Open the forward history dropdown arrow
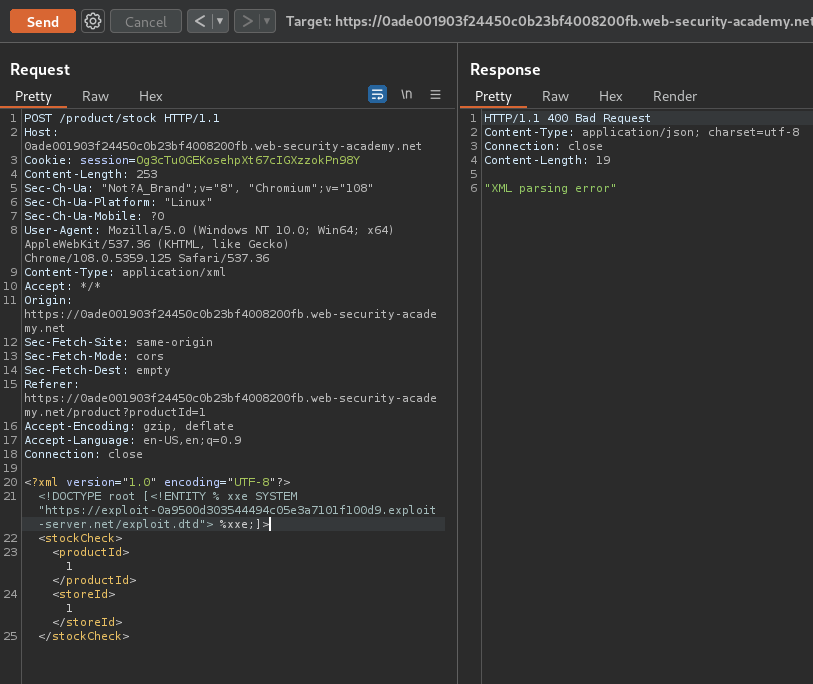Screen dimensions: 813x684 [267, 21]
